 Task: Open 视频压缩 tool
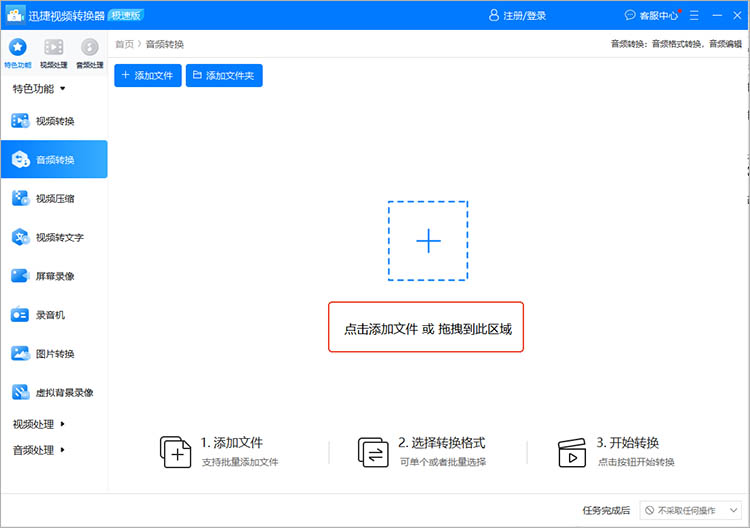point(54,198)
